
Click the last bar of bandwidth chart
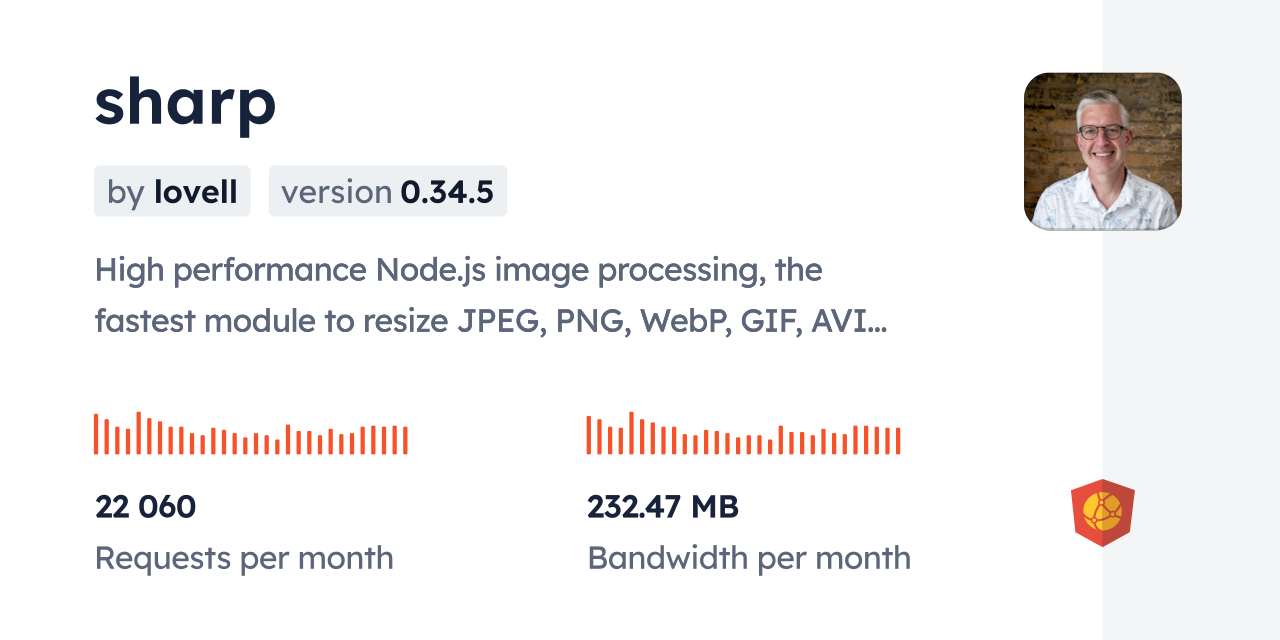pyautogui.click(x=898, y=441)
